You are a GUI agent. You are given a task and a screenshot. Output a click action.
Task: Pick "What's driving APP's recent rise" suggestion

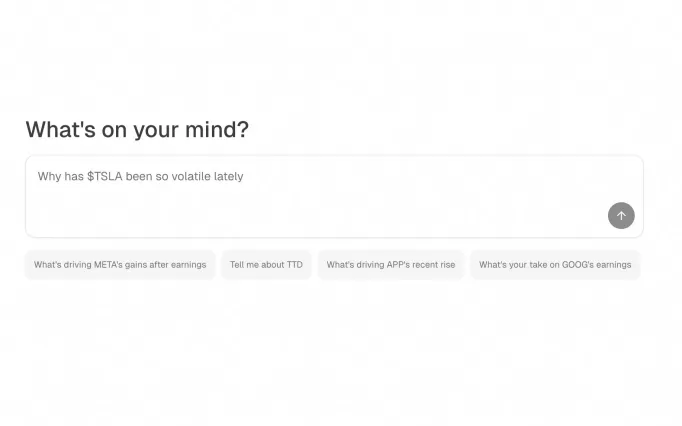pyautogui.click(x=390, y=265)
